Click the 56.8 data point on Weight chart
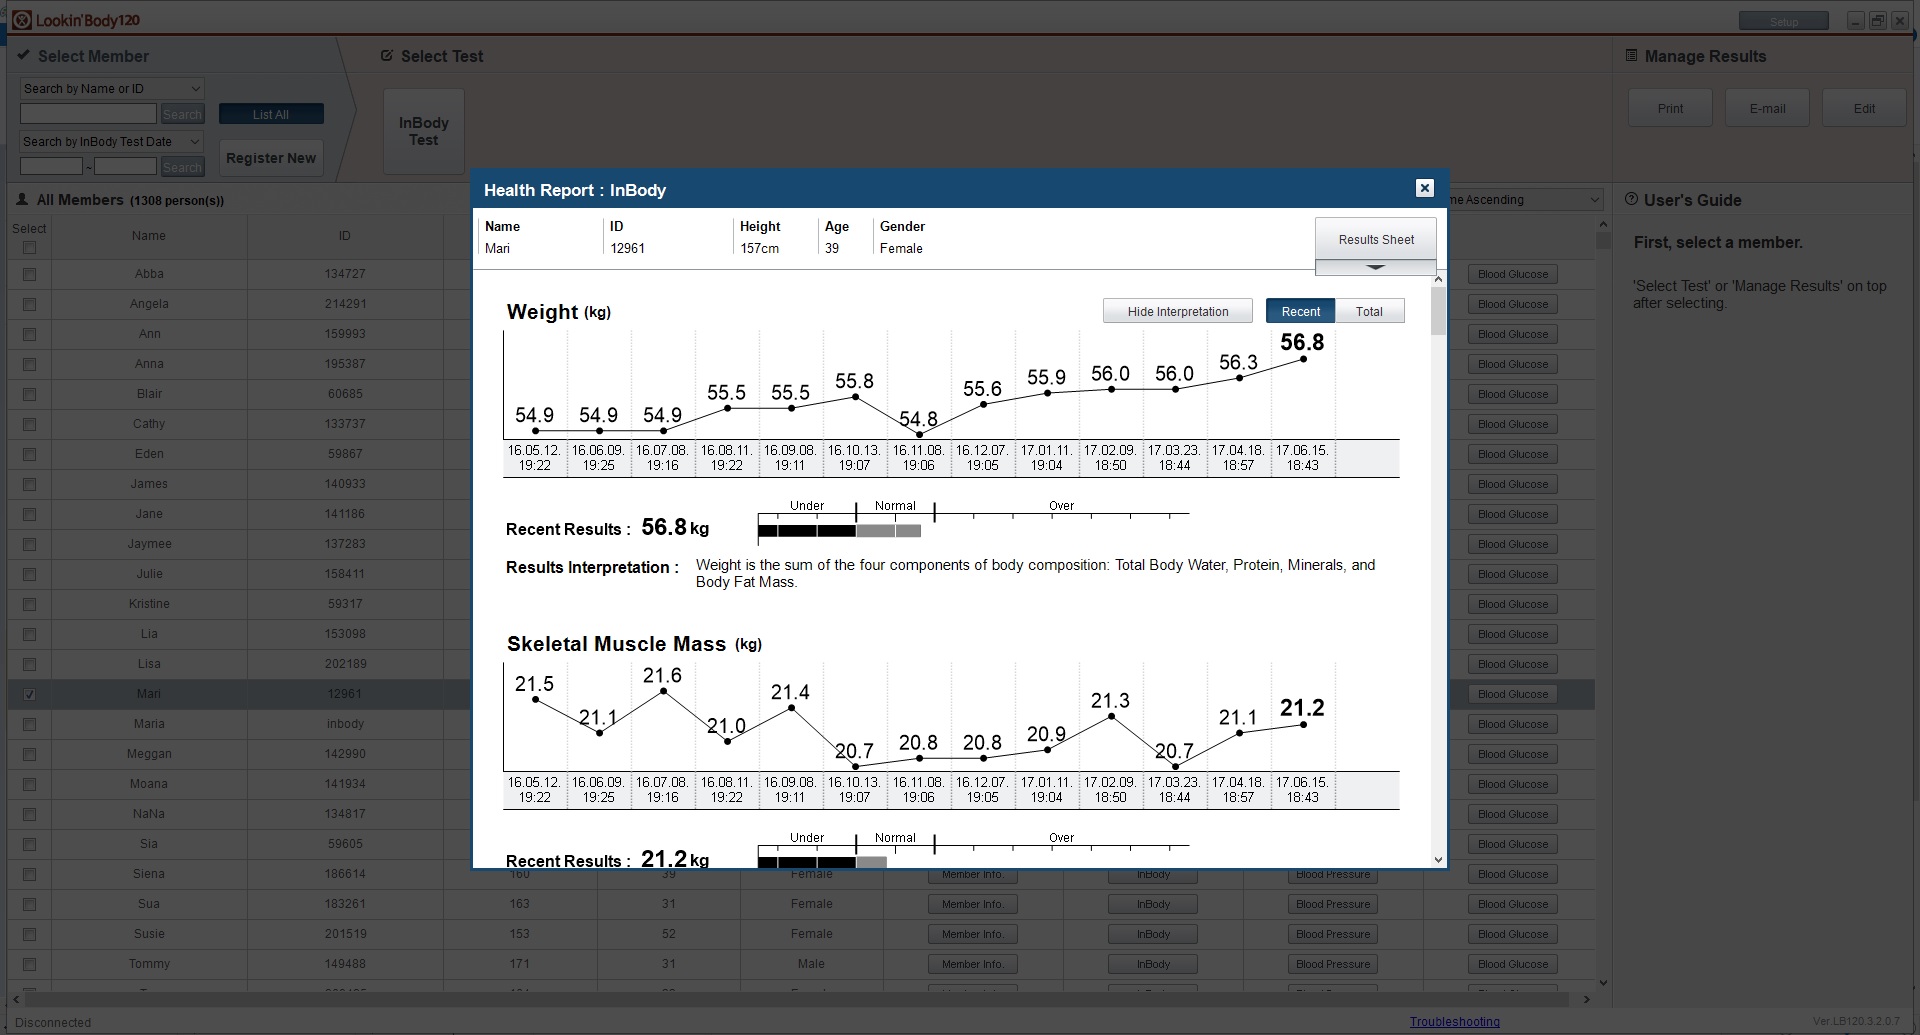This screenshot has height=1035, width=1920. [x=1303, y=359]
